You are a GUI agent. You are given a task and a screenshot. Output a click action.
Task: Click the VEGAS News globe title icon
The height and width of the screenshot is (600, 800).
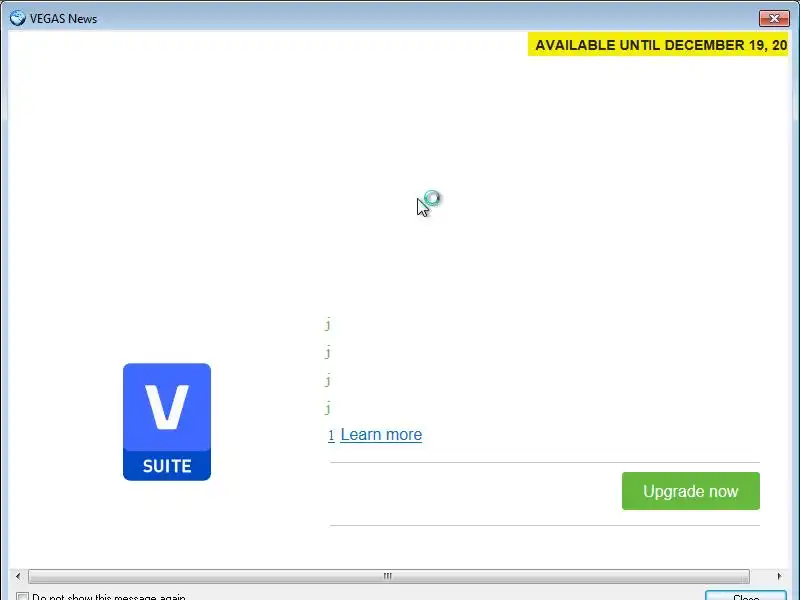click(x=17, y=18)
